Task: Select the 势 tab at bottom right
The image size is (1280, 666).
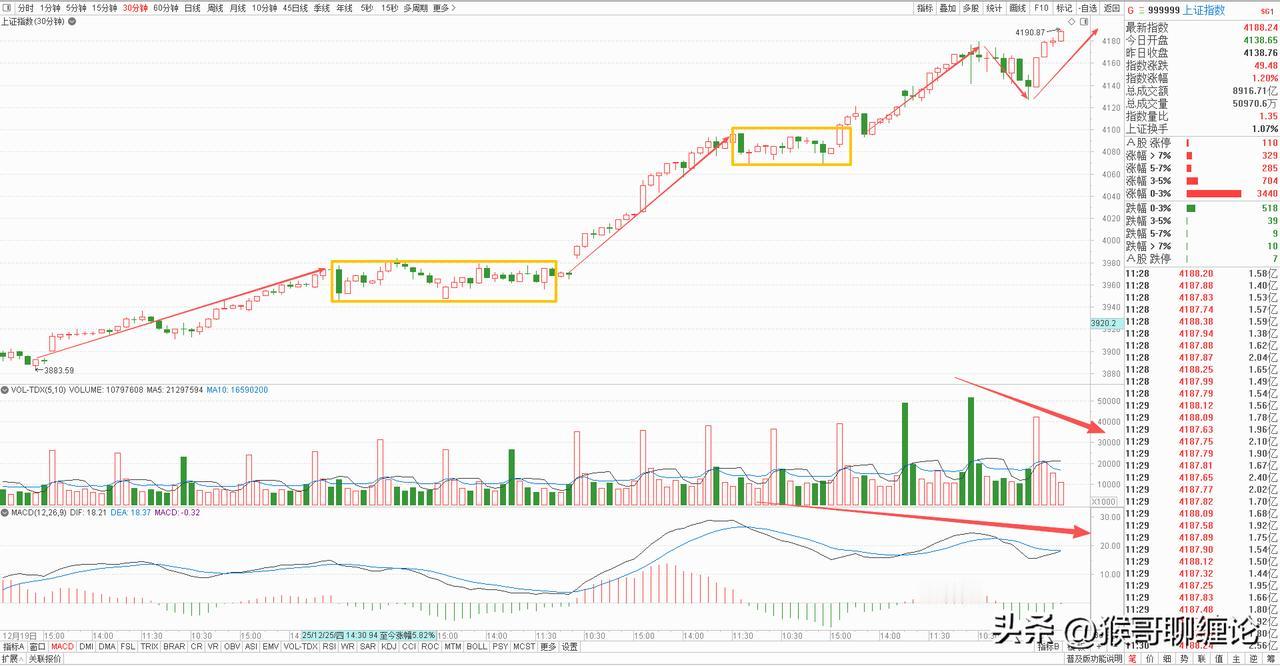Action: pyautogui.click(x=1185, y=659)
